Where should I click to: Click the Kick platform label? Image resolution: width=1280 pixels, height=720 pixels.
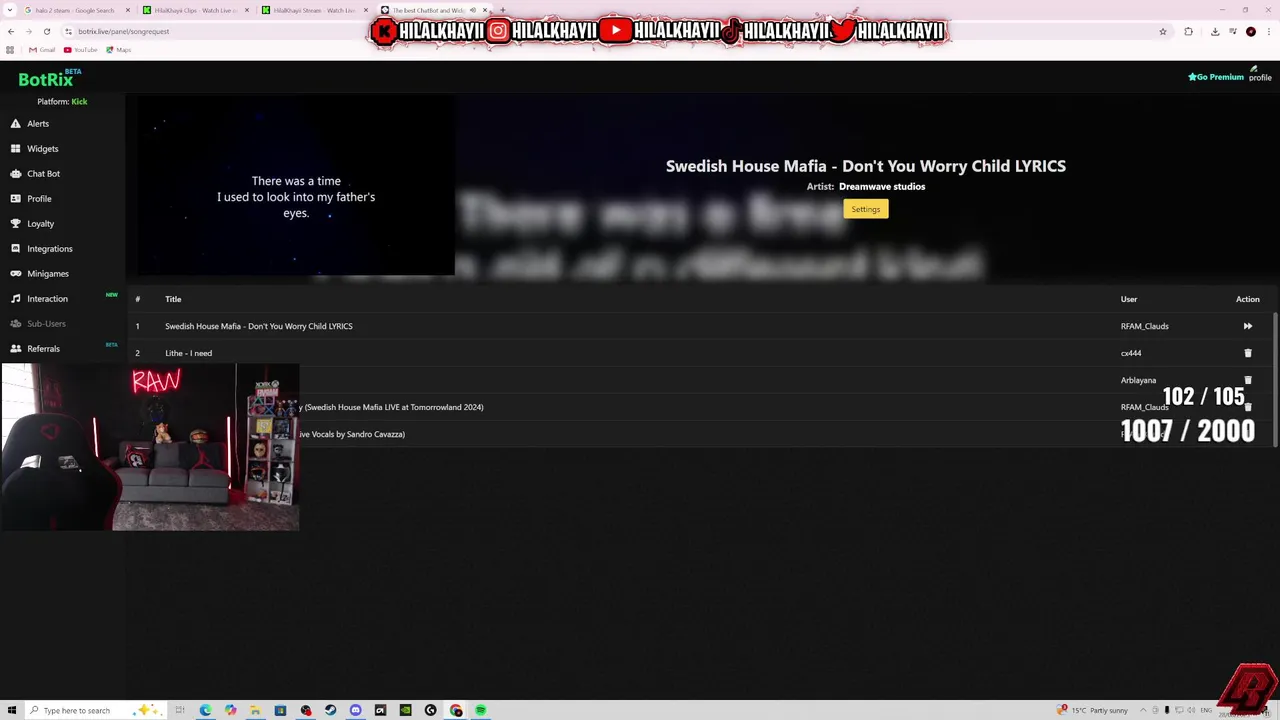pyautogui.click(x=79, y=102)
